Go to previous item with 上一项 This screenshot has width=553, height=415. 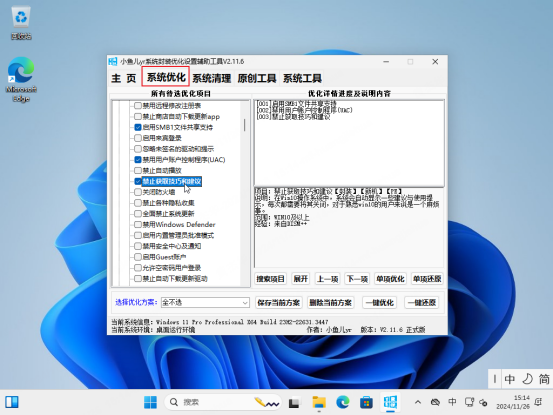pos(327,279)
